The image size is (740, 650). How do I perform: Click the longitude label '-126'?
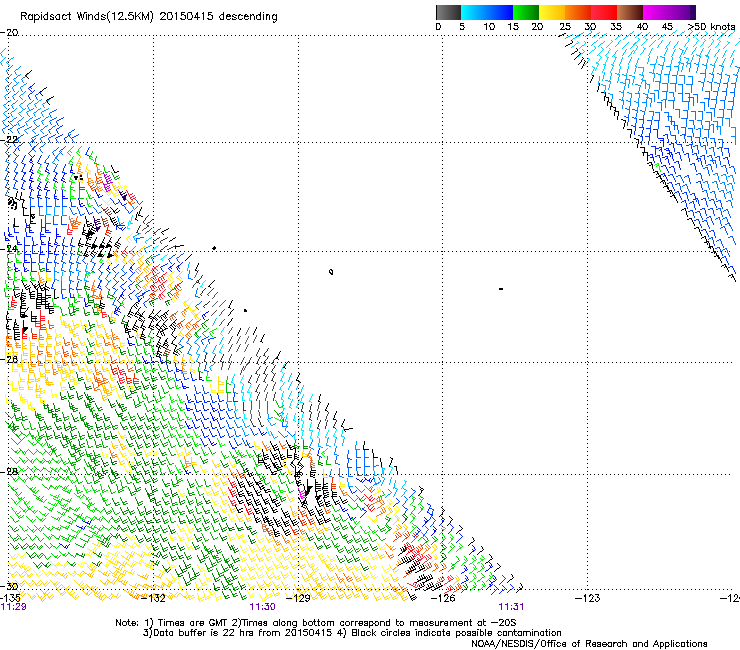(443, 598)
